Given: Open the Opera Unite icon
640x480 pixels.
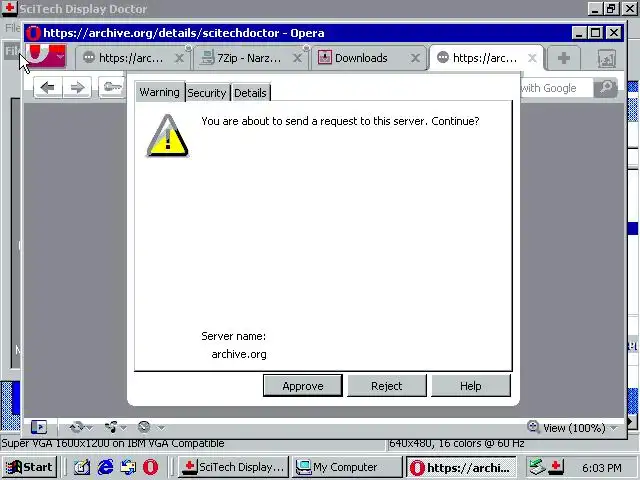Looking at the screenshot, I should 111,427.
